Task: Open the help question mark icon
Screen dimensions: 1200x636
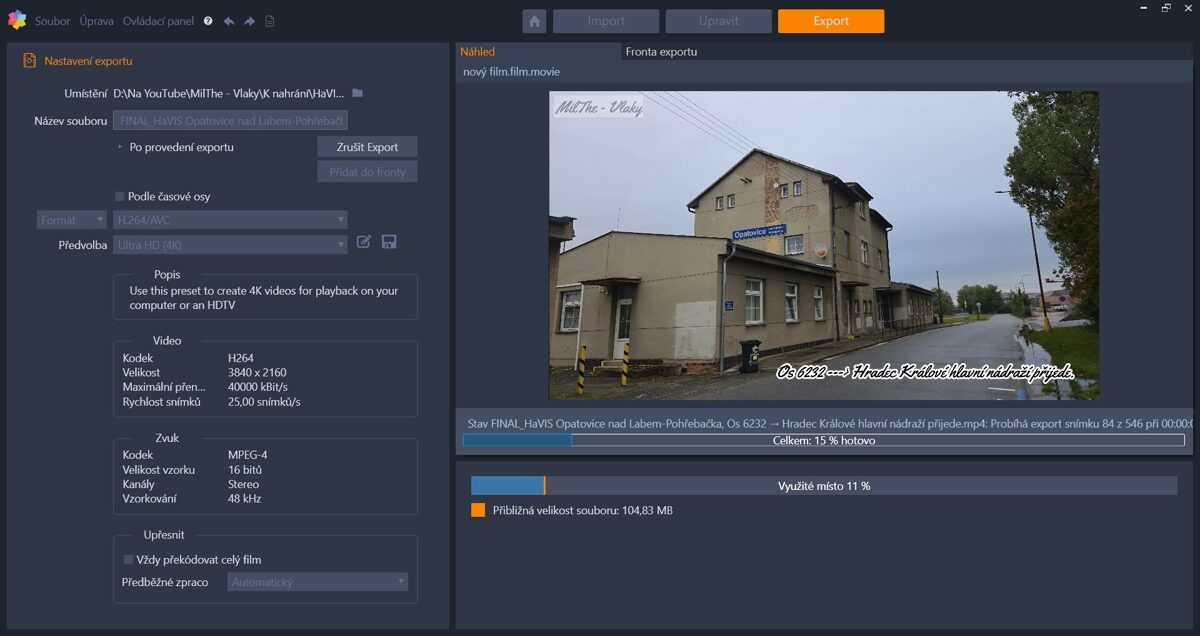Action: 208,21
